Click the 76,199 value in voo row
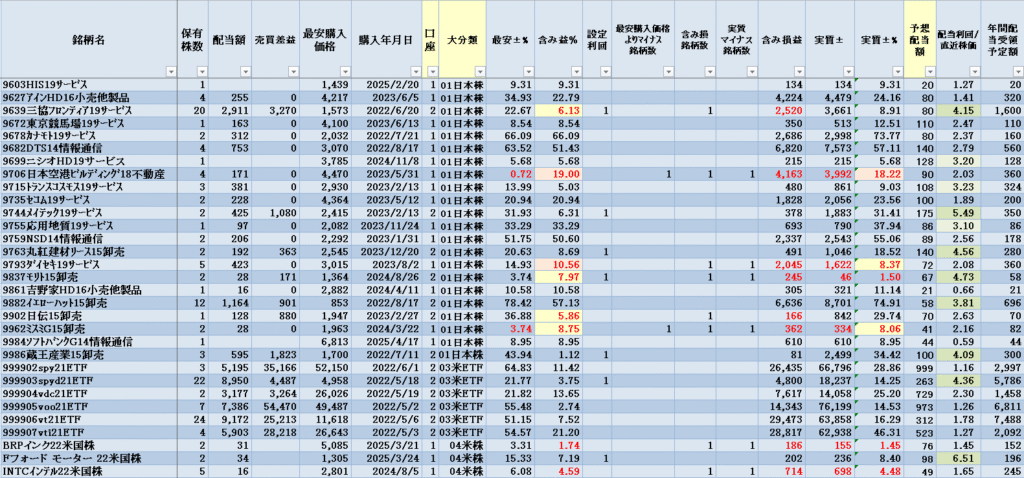1024x478 pixels. point(830,406)
